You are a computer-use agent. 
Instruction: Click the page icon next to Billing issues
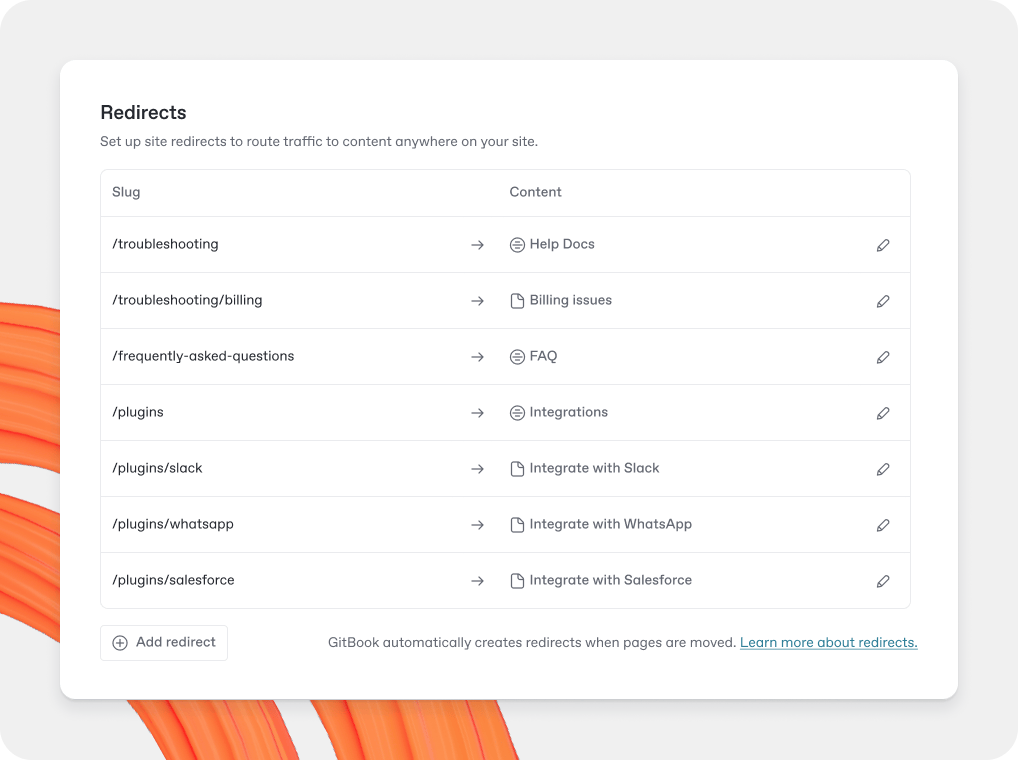point(516,300)
